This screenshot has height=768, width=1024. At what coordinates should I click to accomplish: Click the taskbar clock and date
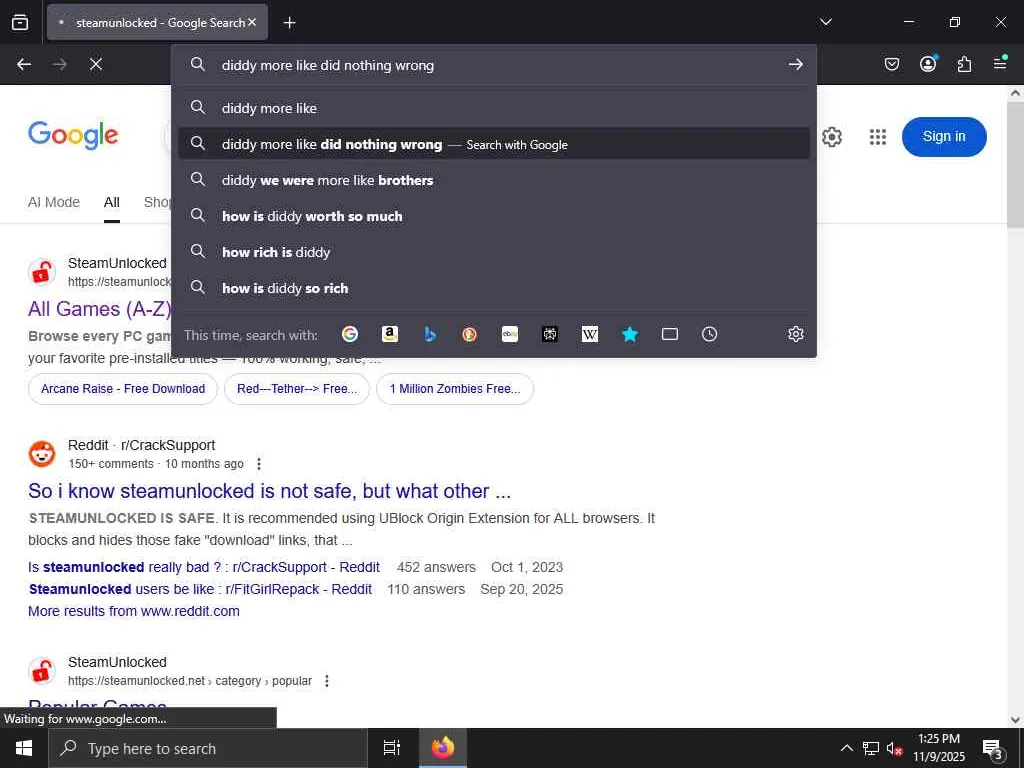click(938, 748)
